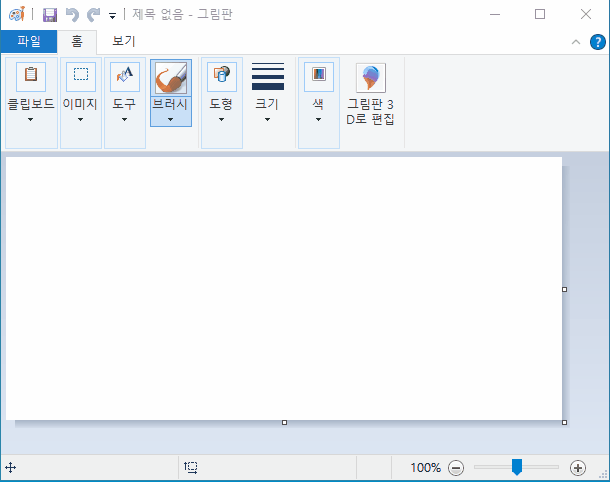Click the right-edge canvas resize handle
Viewport: 610px width, 482px height.
tap(564, 289)
